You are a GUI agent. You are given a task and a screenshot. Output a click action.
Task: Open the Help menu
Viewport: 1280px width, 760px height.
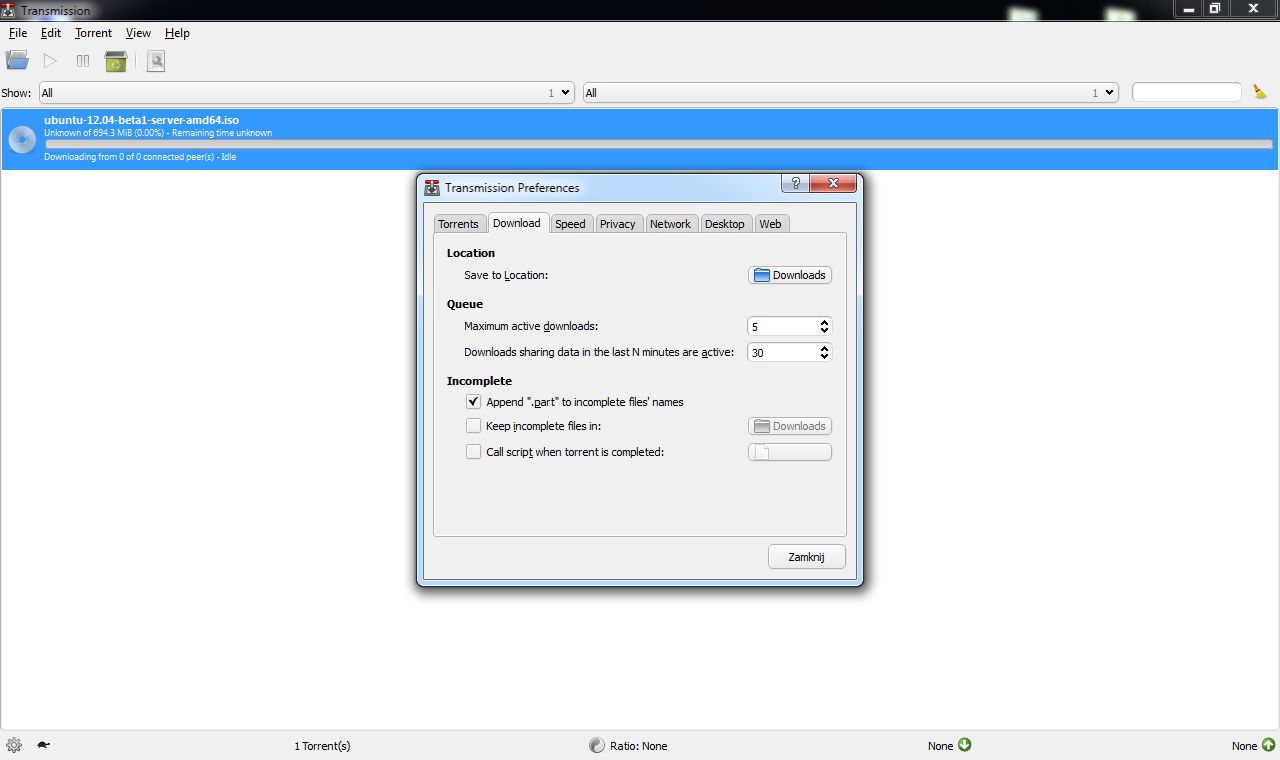pos(177,33)
